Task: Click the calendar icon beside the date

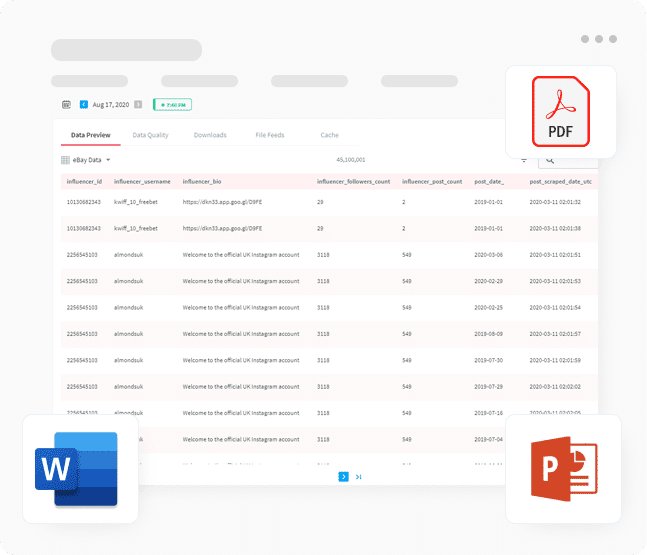Action: [66, 105]
